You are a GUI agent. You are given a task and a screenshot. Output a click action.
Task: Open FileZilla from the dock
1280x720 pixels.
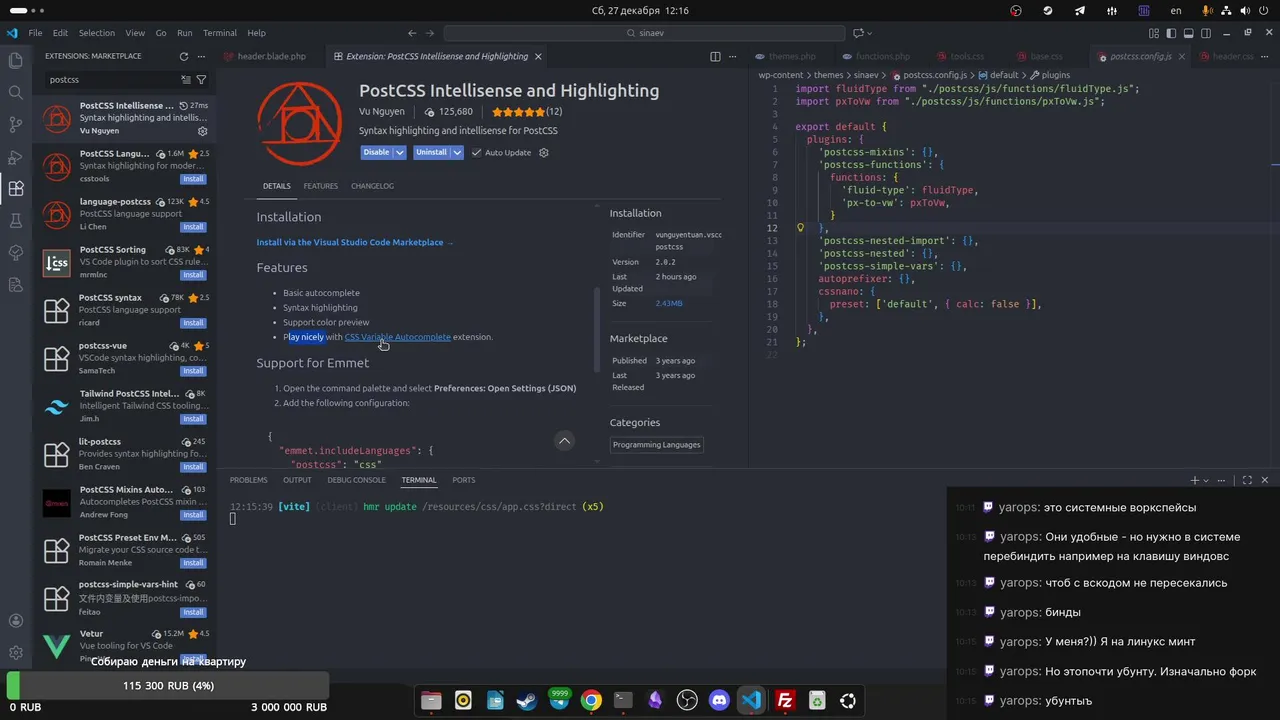tap(785, 701)
